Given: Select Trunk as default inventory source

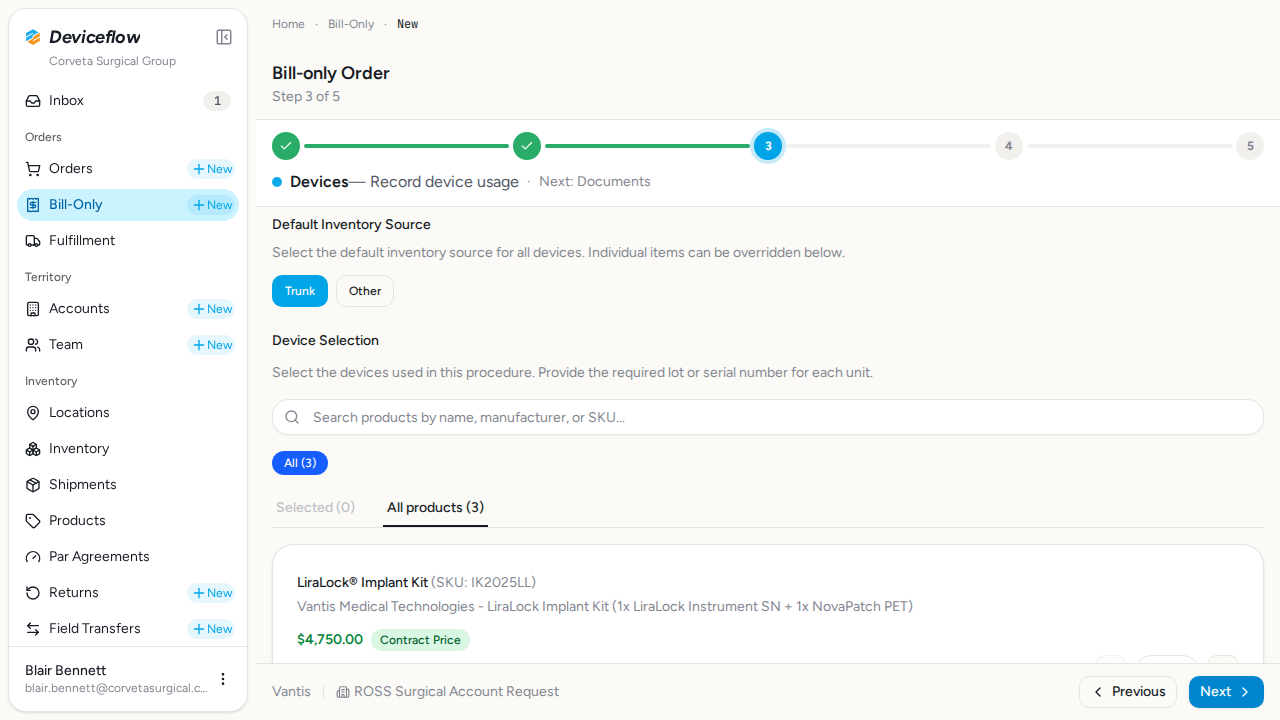Looking at the screenshot, I should click(x=300, y=291).
